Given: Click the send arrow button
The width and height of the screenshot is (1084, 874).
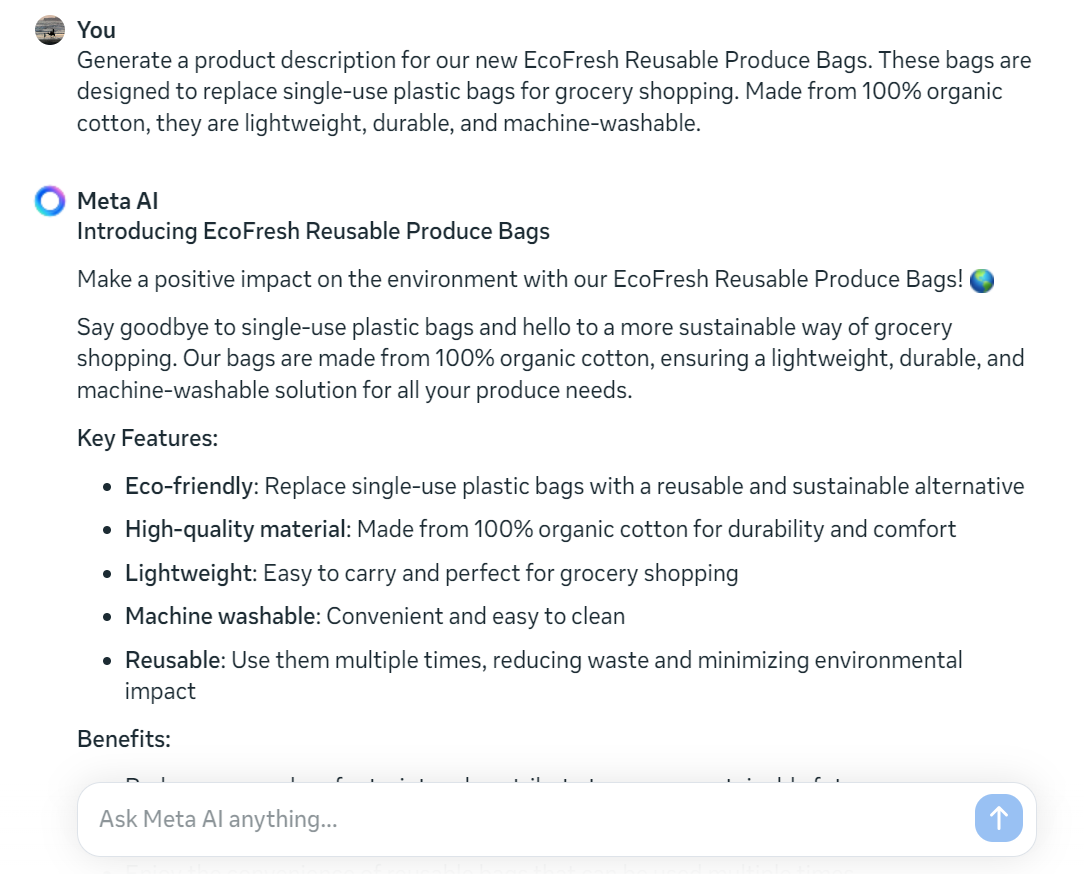Looking at the screenshot, I should tap(998, 818).
